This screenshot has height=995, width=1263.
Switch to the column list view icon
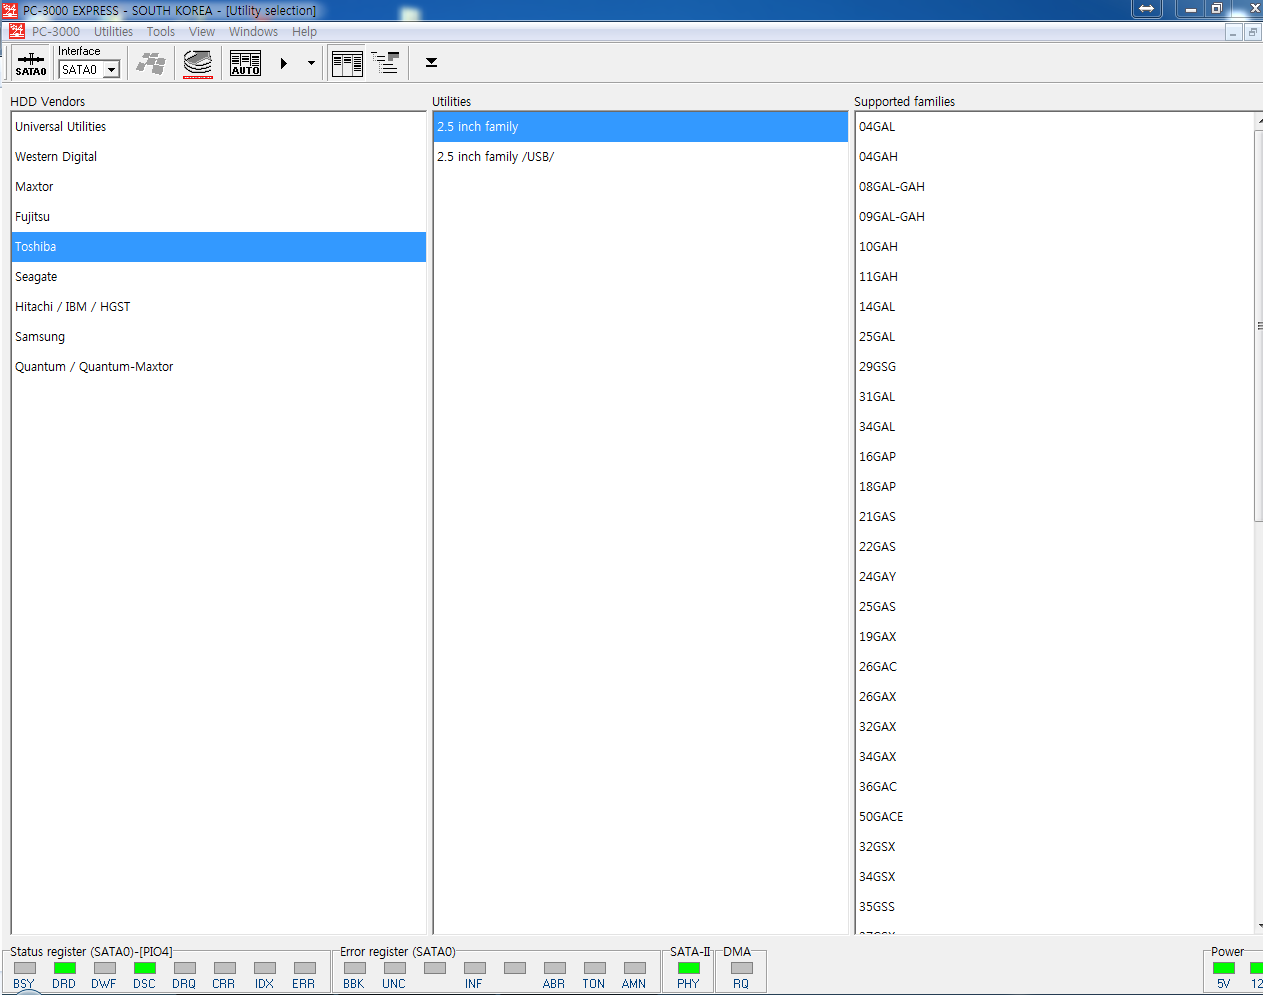pos(347,63)
